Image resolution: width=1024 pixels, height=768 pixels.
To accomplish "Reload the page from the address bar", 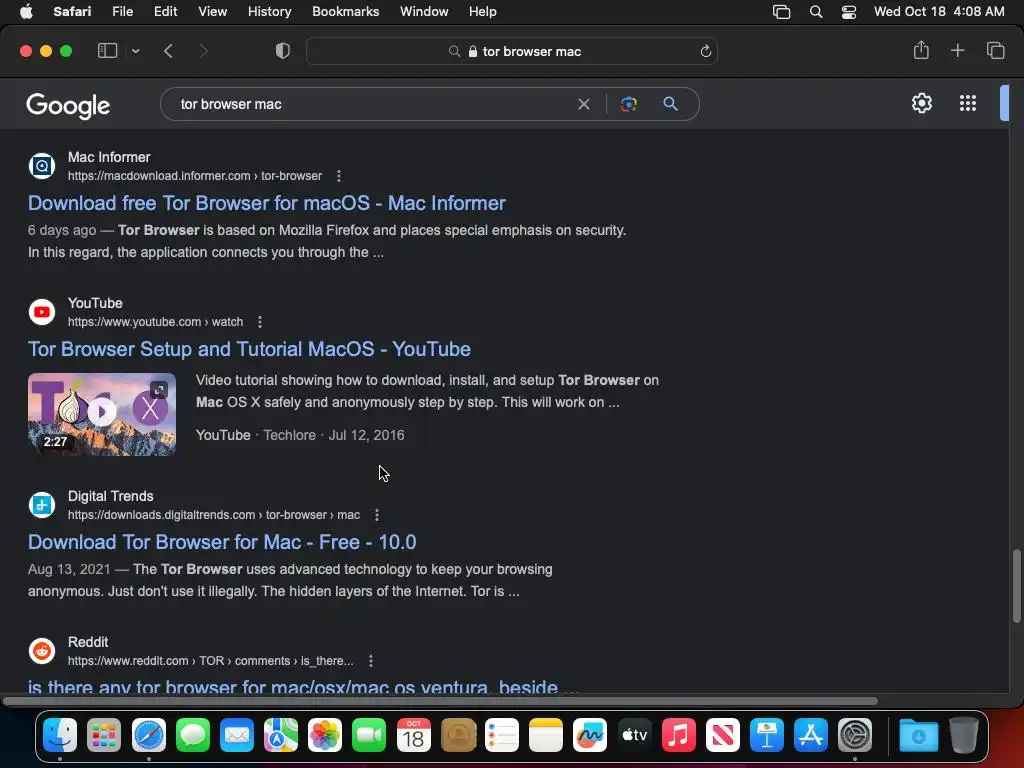I will 705,51.
